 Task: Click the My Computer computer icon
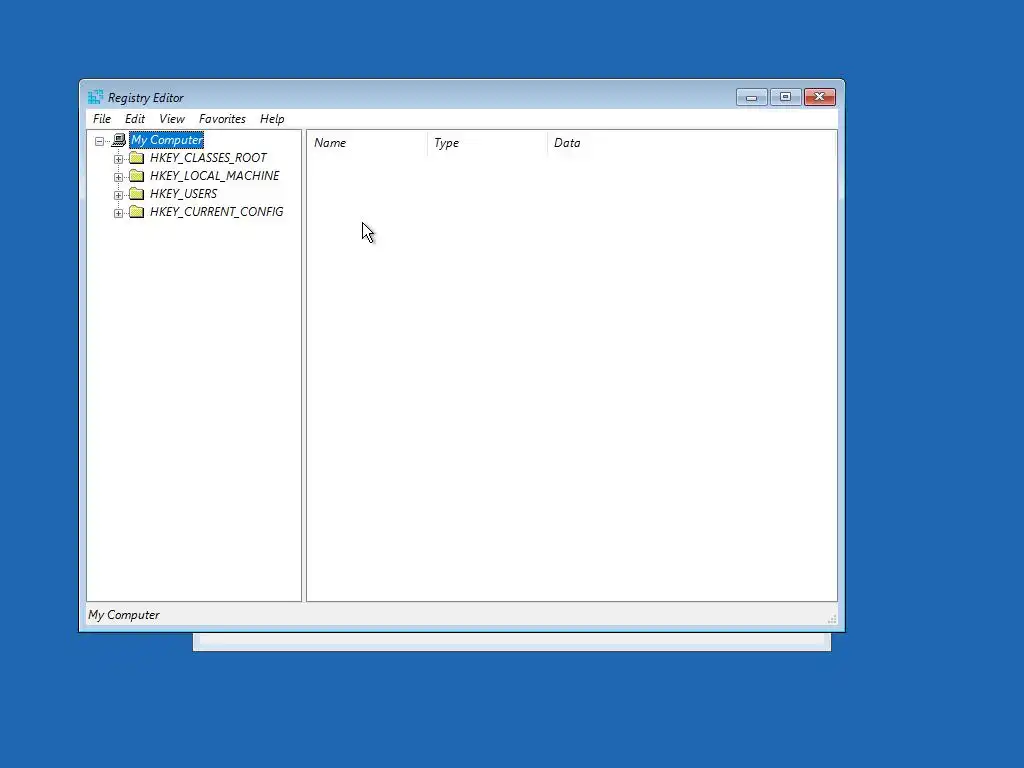(x=119, y=140)
